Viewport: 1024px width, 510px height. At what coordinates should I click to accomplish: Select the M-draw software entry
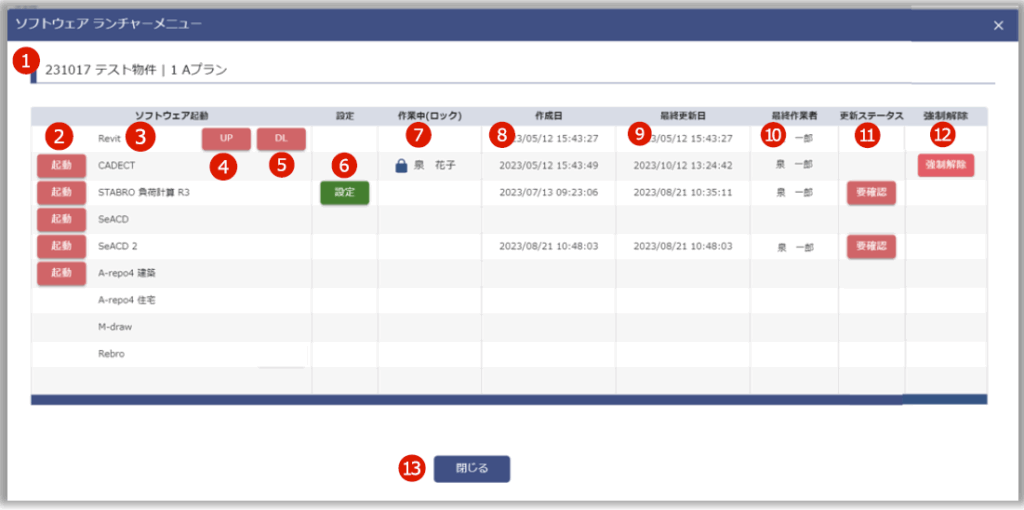click(x=115, y=327)
